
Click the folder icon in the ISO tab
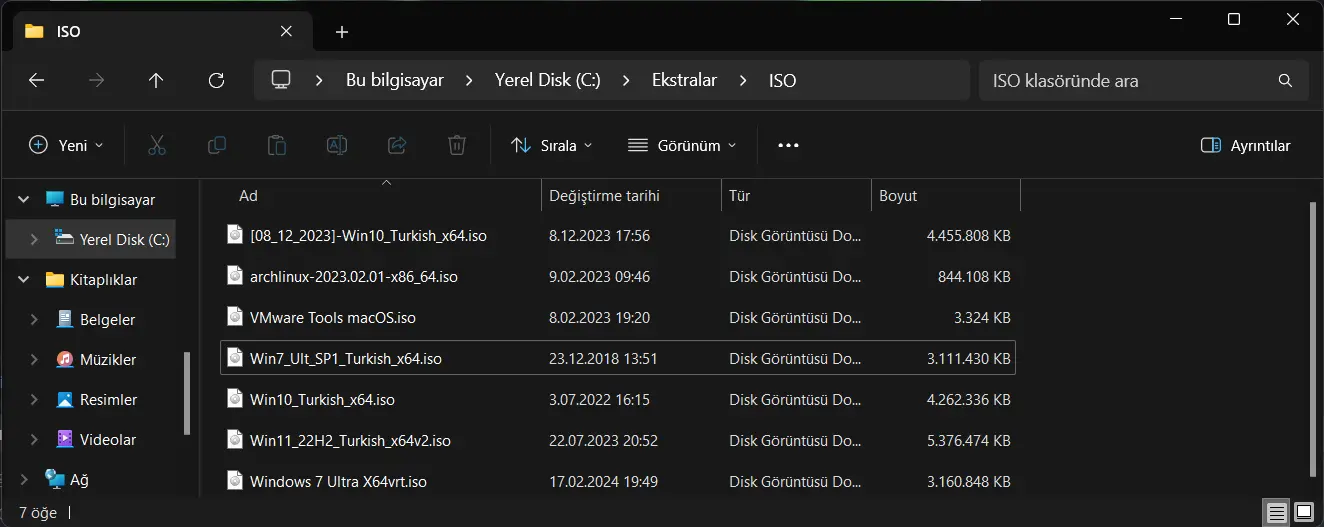(x=34, y=31)
